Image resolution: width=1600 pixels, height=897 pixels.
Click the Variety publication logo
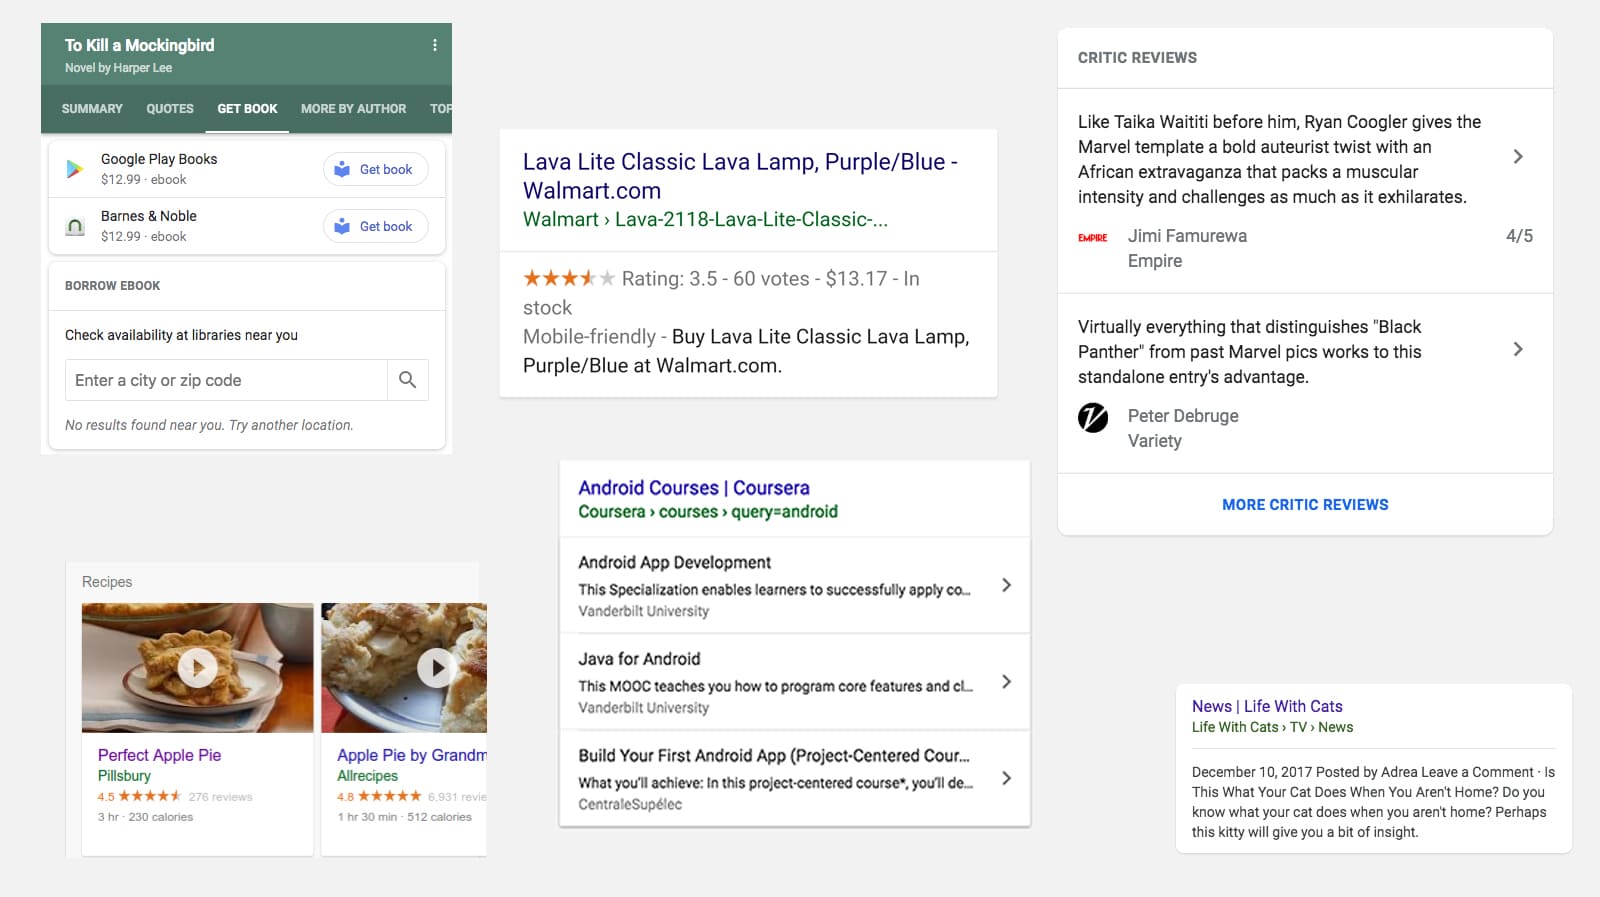(1093, 417)
